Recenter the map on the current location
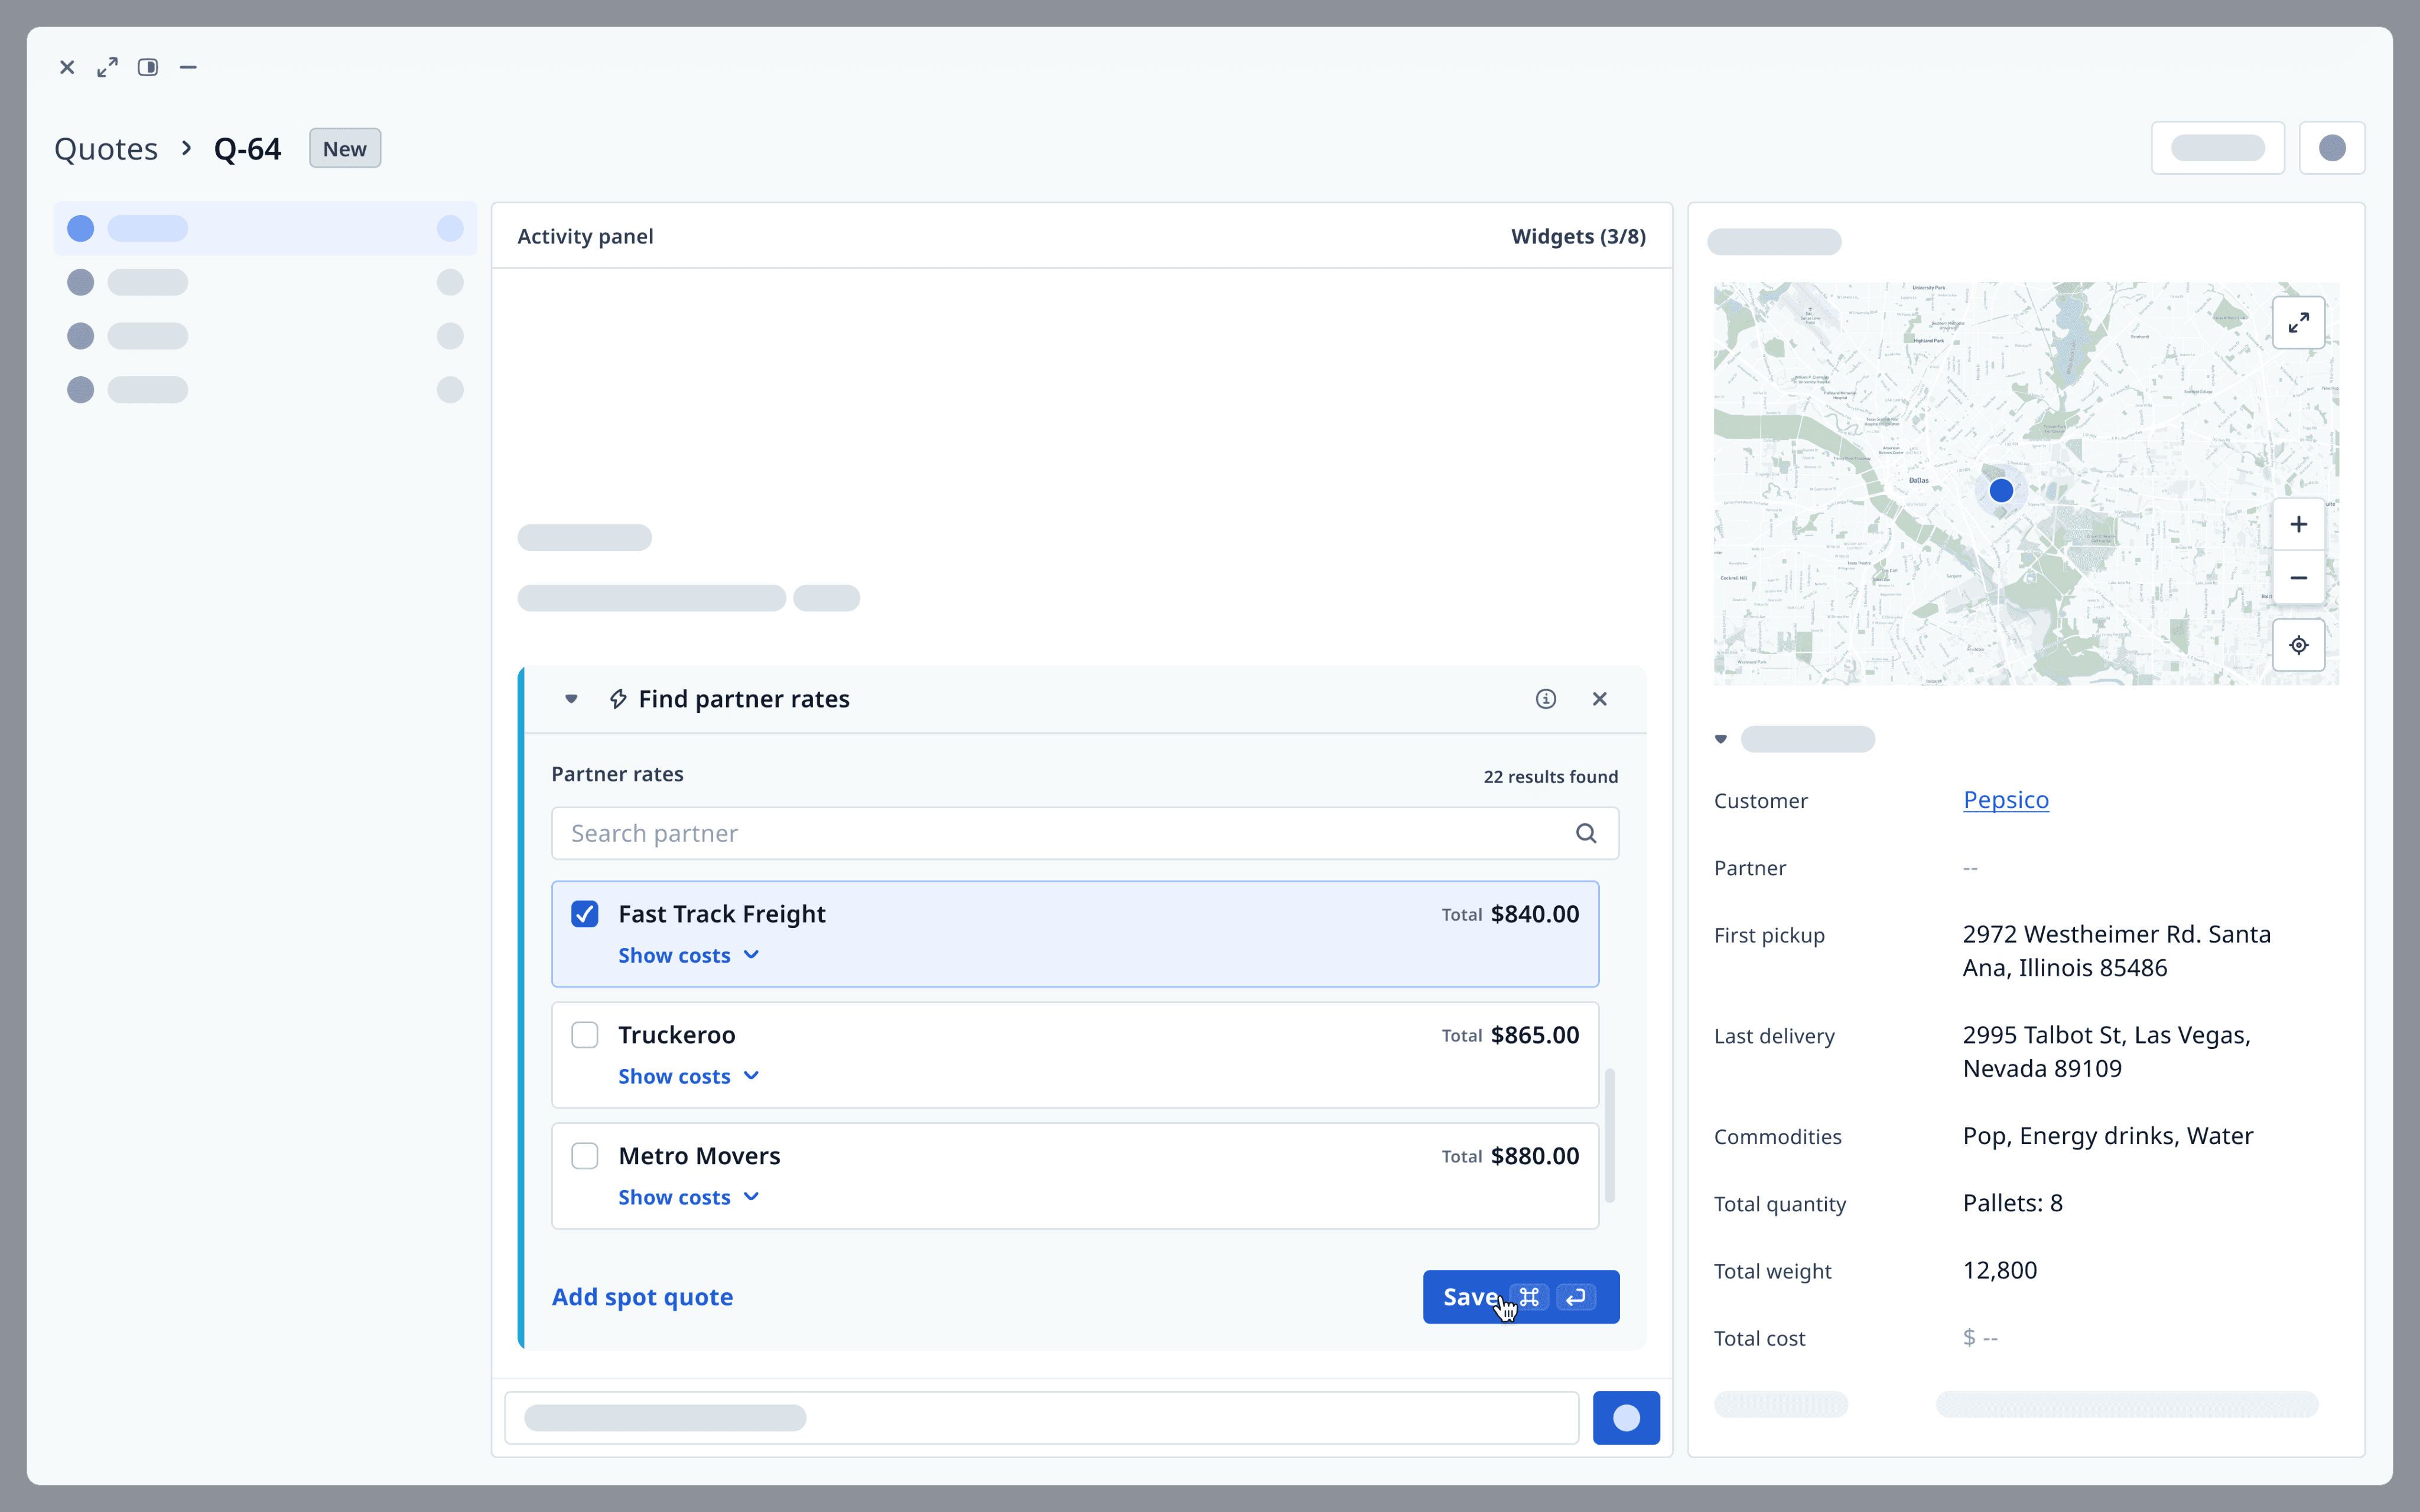This screenshot has height=1512, width=2420. point(2298,645)
